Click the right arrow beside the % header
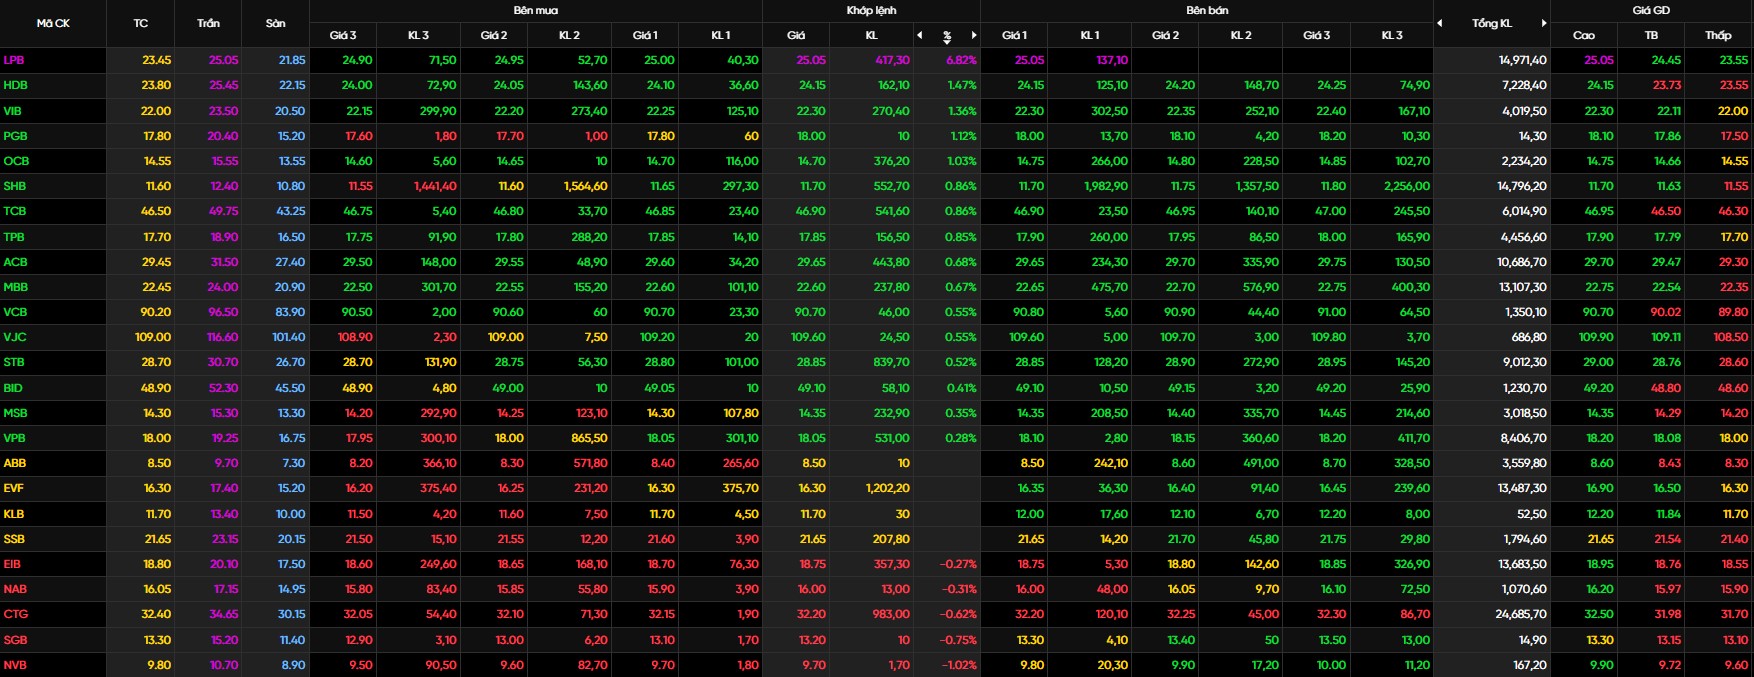This screenshot has width=1754, height=677. [x=974, y=35]
